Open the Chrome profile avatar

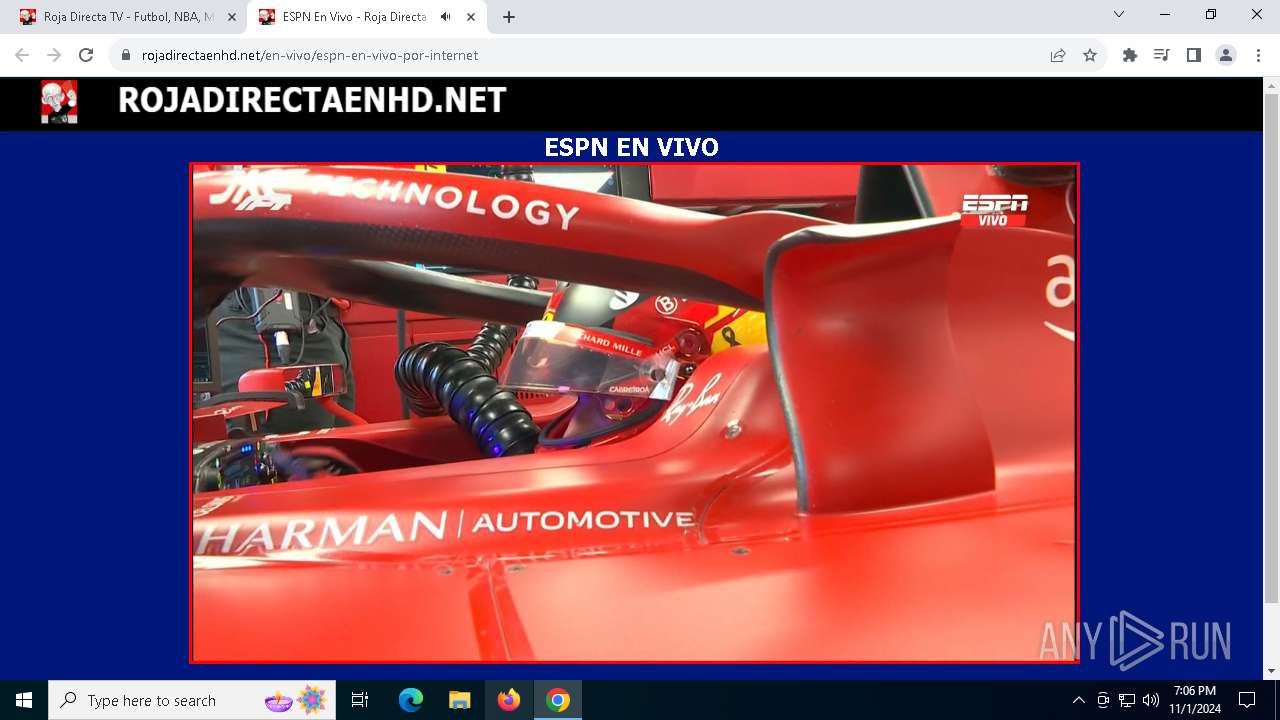click(x=1226, y=55)
